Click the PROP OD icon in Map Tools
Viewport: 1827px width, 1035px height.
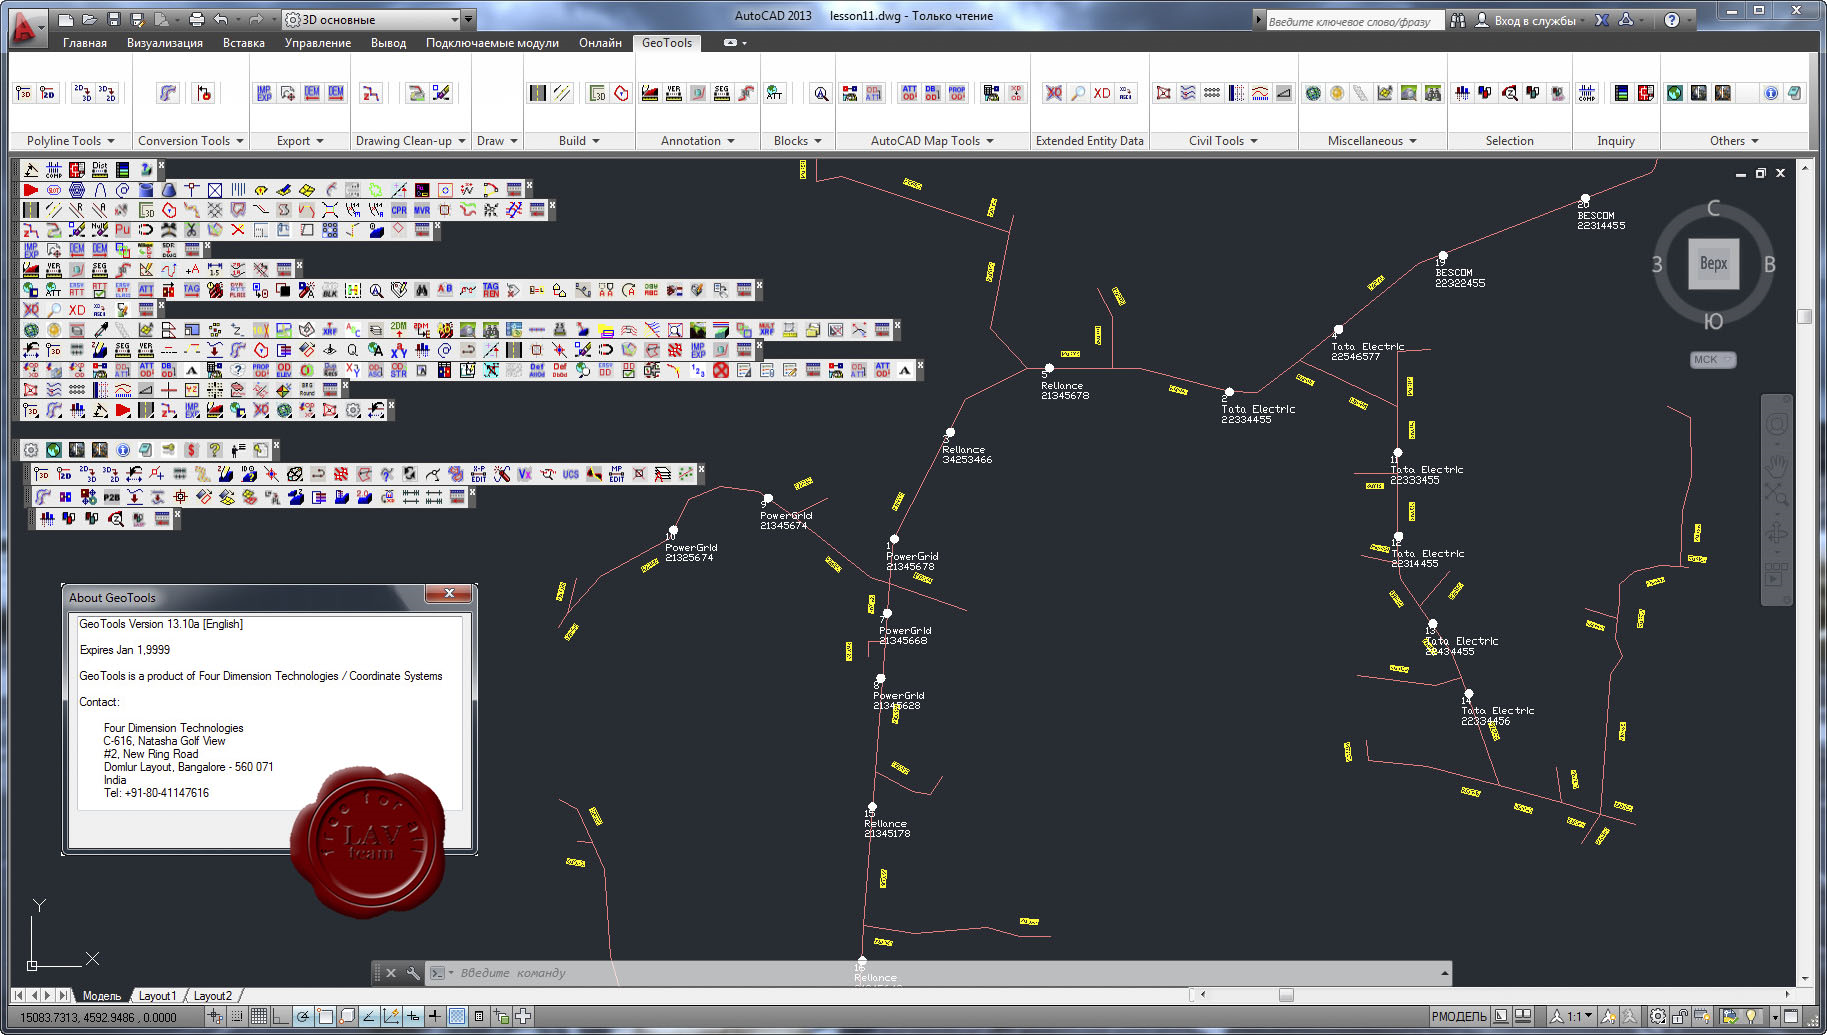[957, 93]
